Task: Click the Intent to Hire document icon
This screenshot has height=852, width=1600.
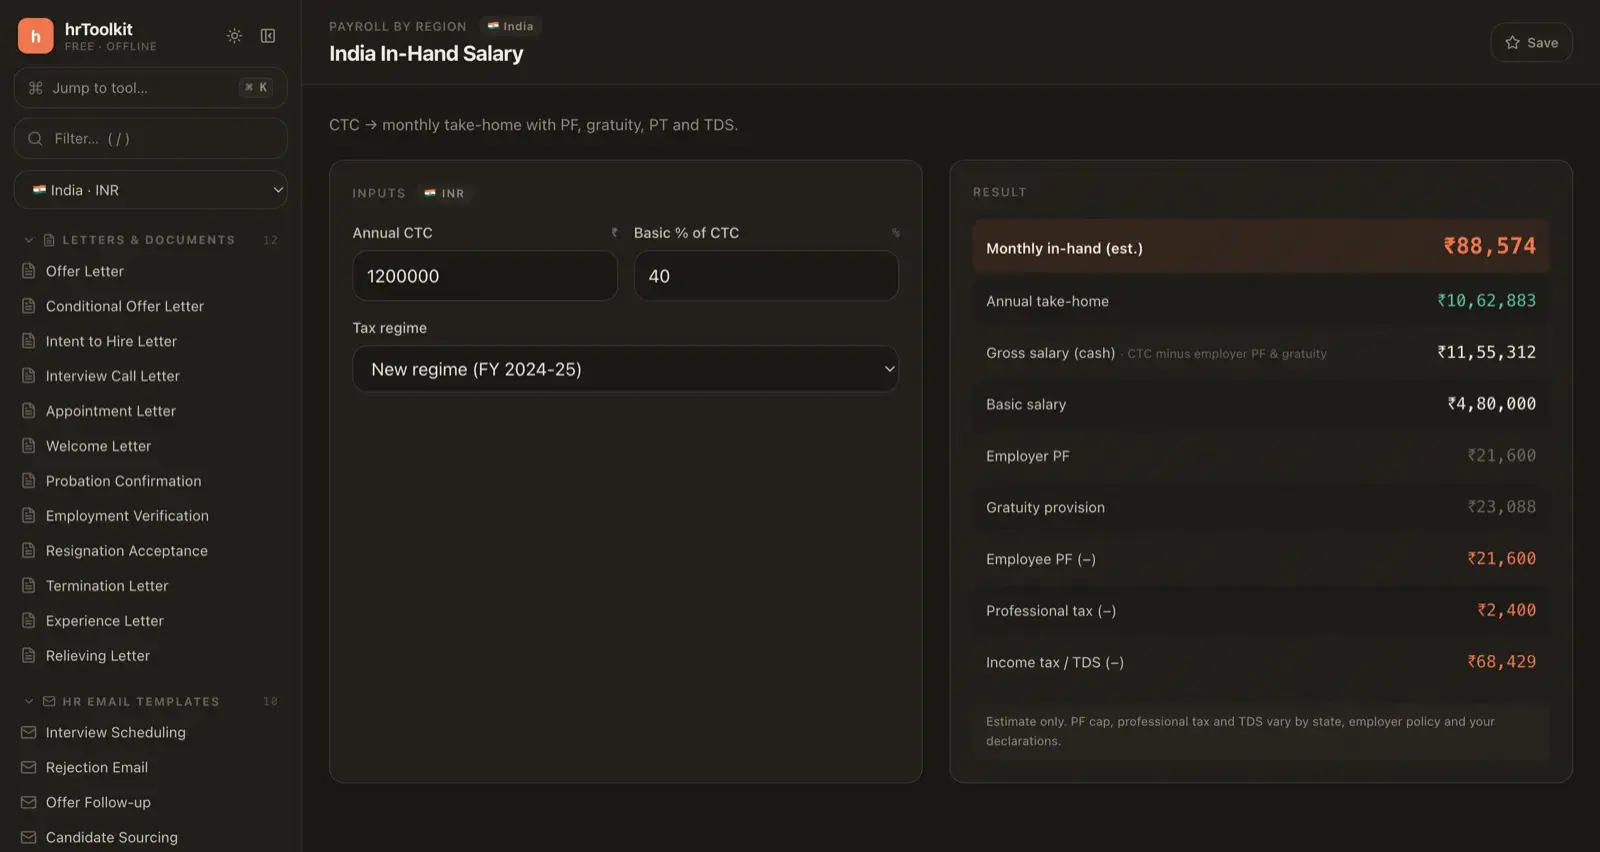Action: [29, 341]
